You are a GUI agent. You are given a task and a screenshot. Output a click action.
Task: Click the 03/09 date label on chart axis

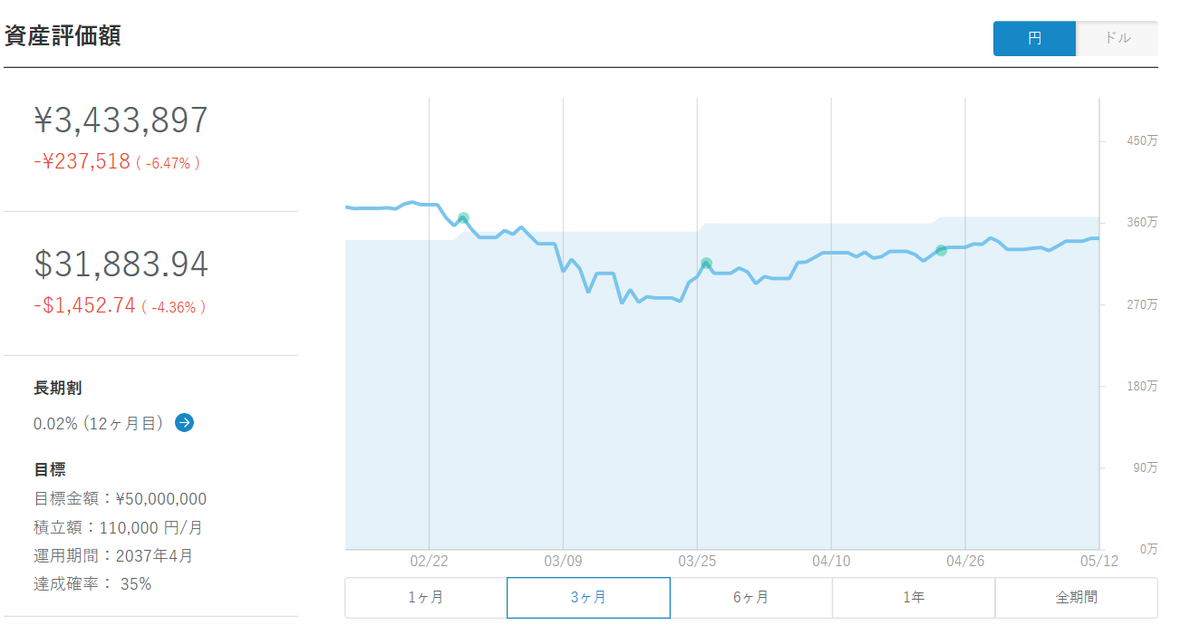563,562
